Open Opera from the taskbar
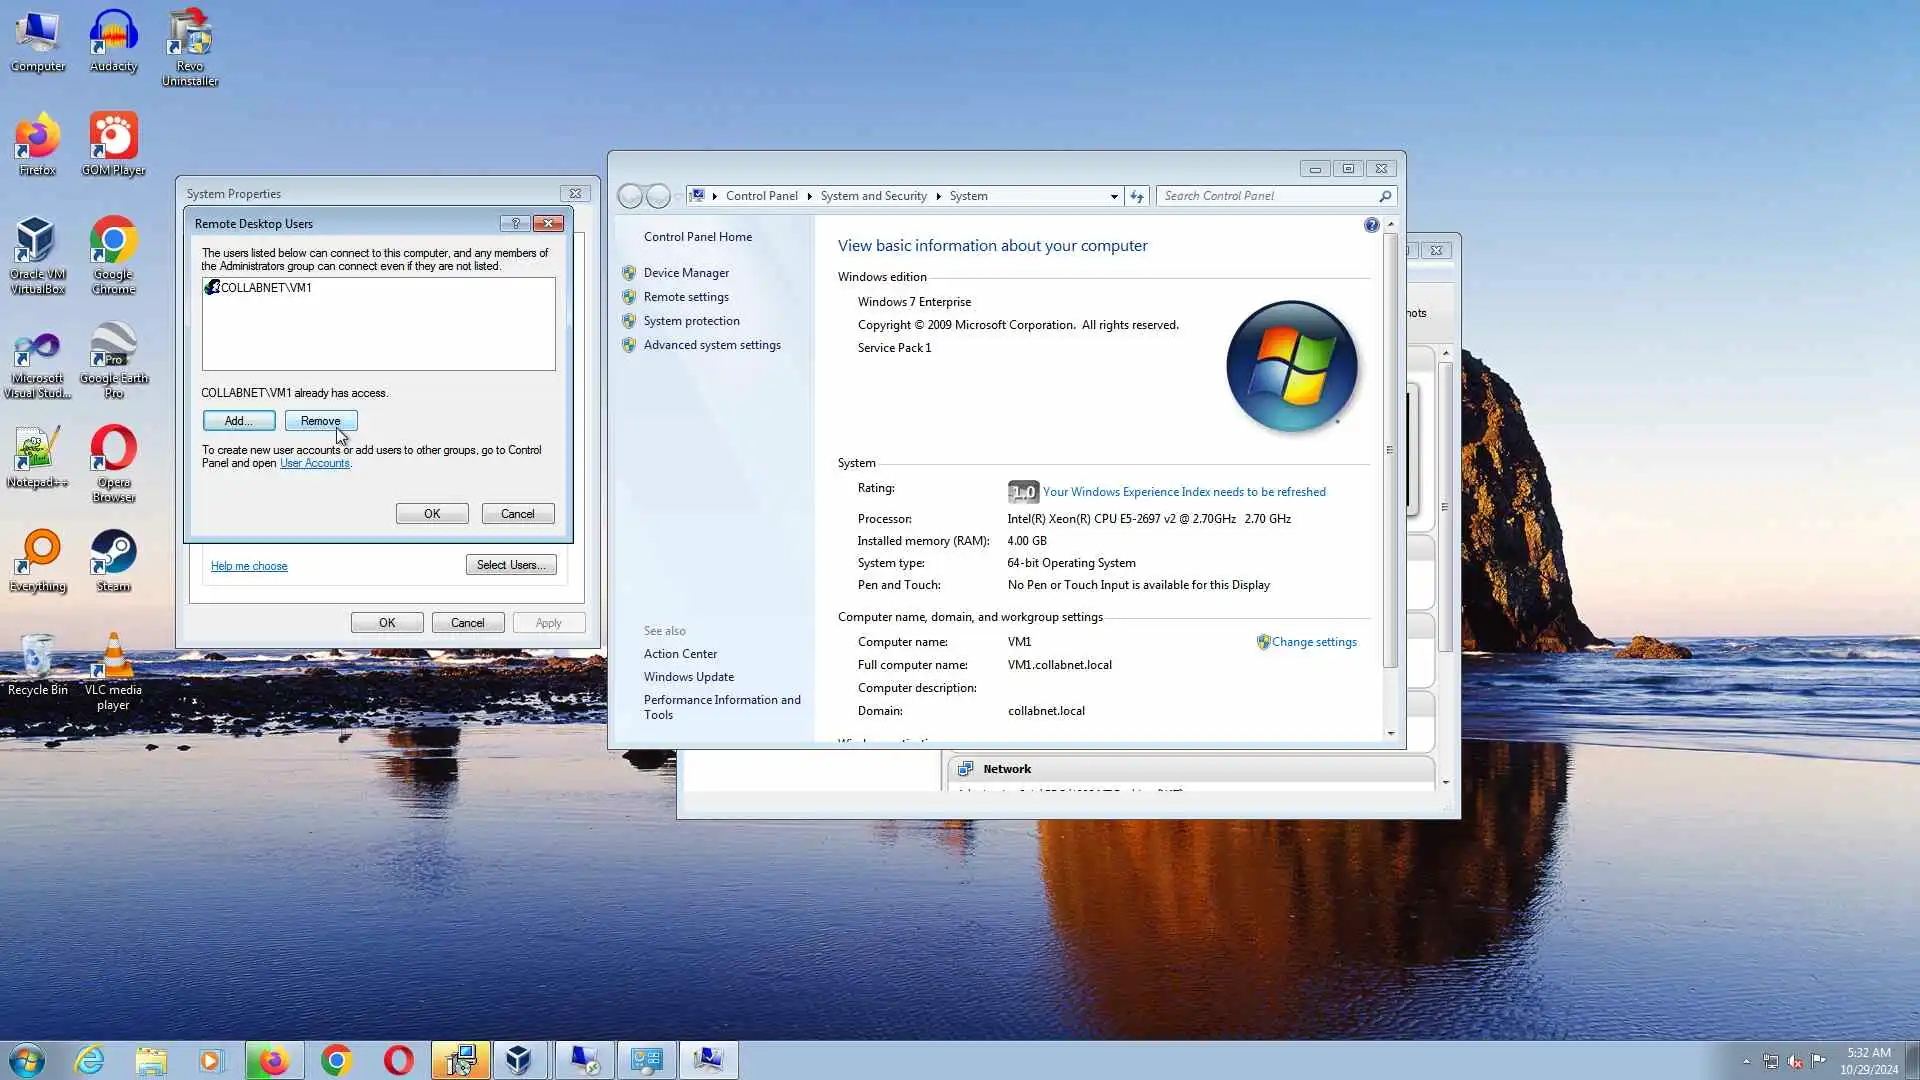 tap(398, 1060)
